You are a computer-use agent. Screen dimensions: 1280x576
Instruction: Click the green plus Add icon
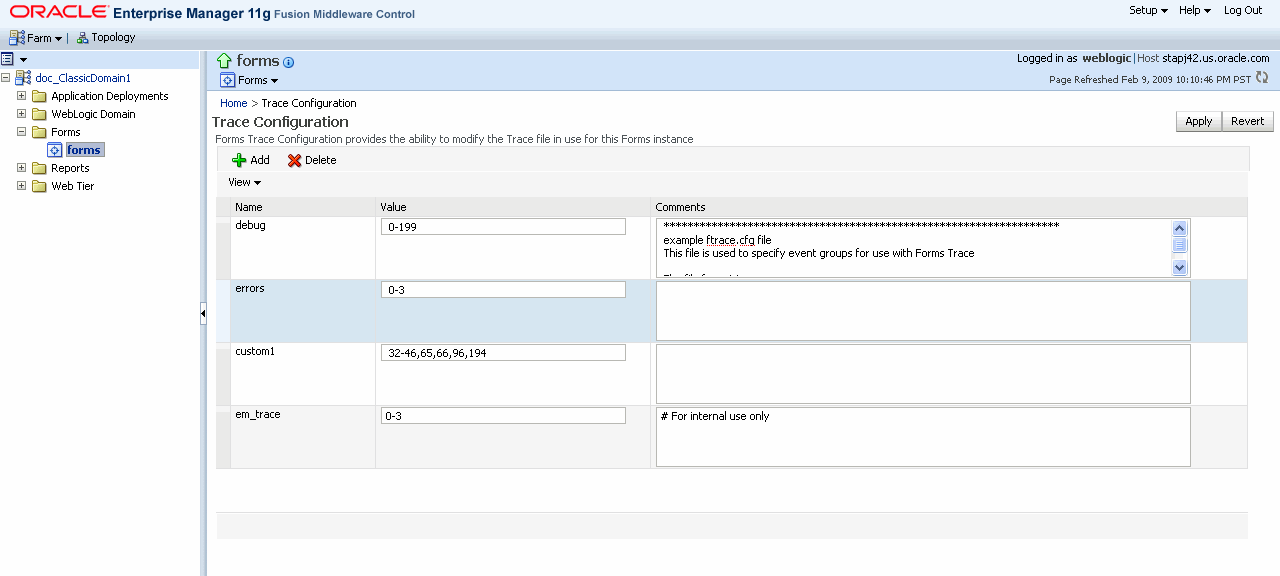coord(240,160)
